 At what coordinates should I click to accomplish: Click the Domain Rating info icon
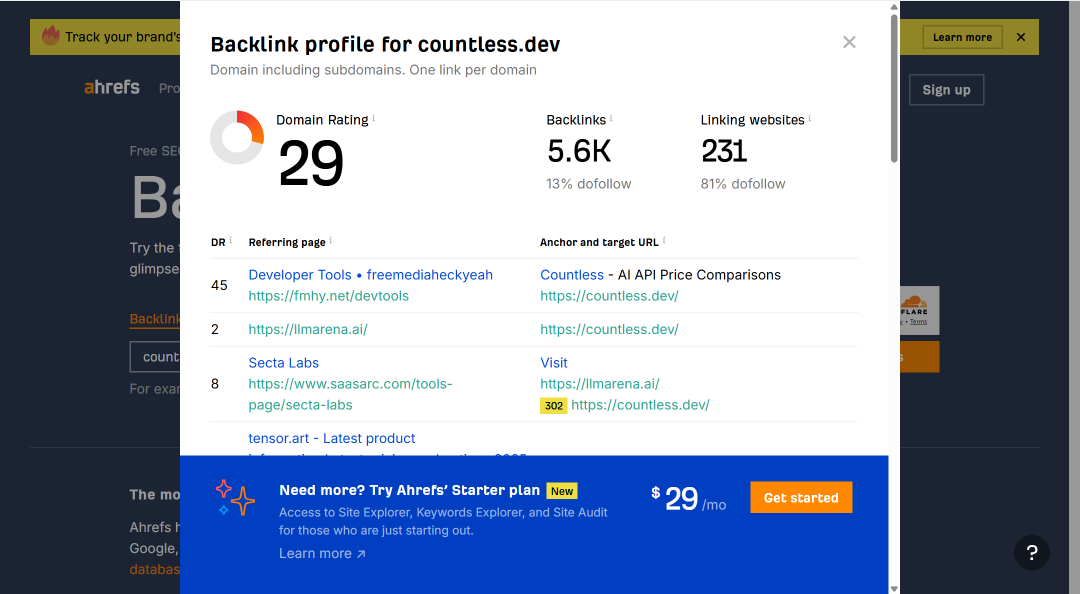[x=374, y=118]
